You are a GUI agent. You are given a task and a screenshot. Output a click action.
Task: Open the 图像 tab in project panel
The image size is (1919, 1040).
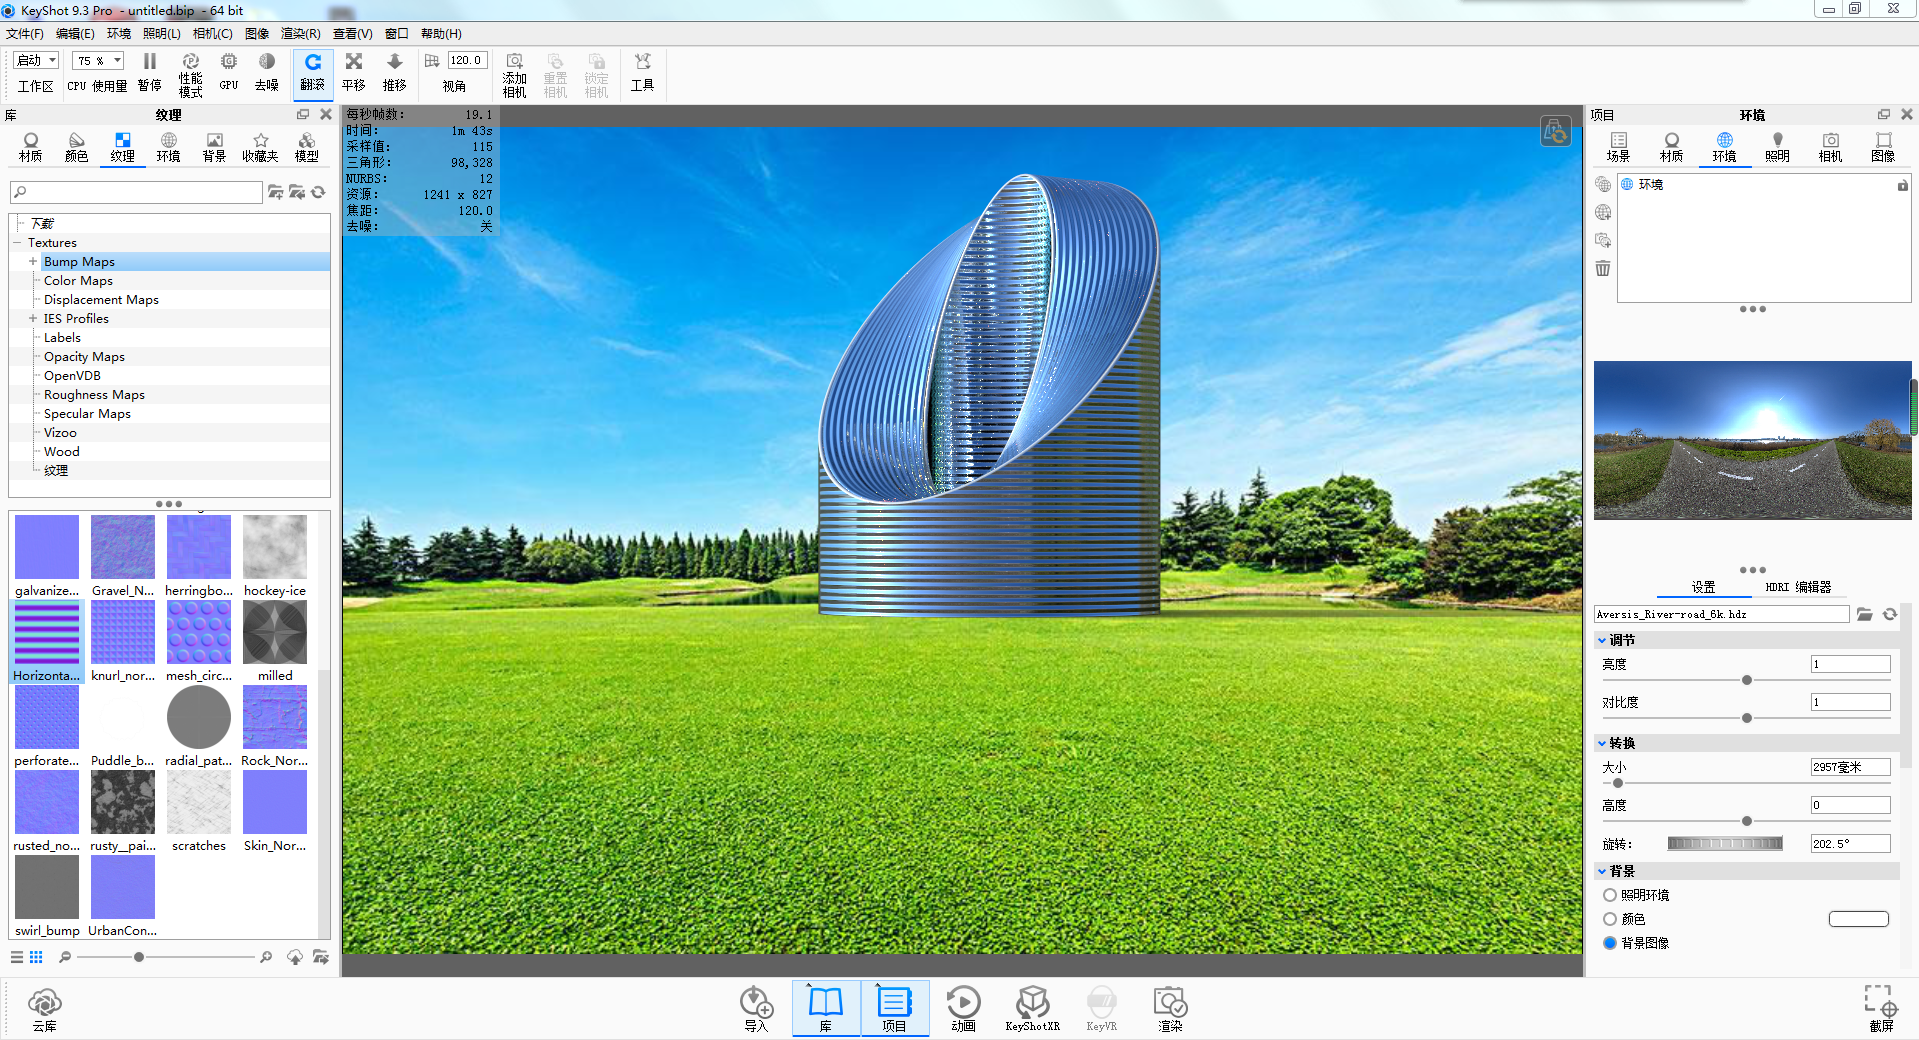coord(1883,147)
